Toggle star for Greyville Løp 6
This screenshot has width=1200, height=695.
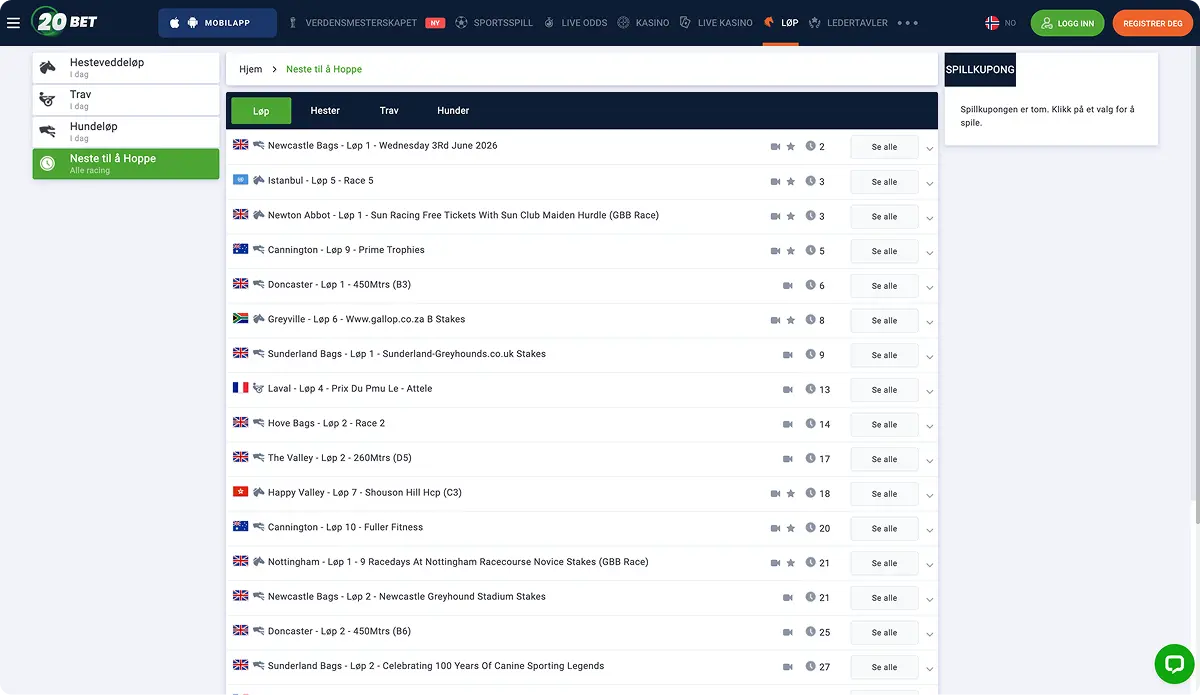point(791,320)
